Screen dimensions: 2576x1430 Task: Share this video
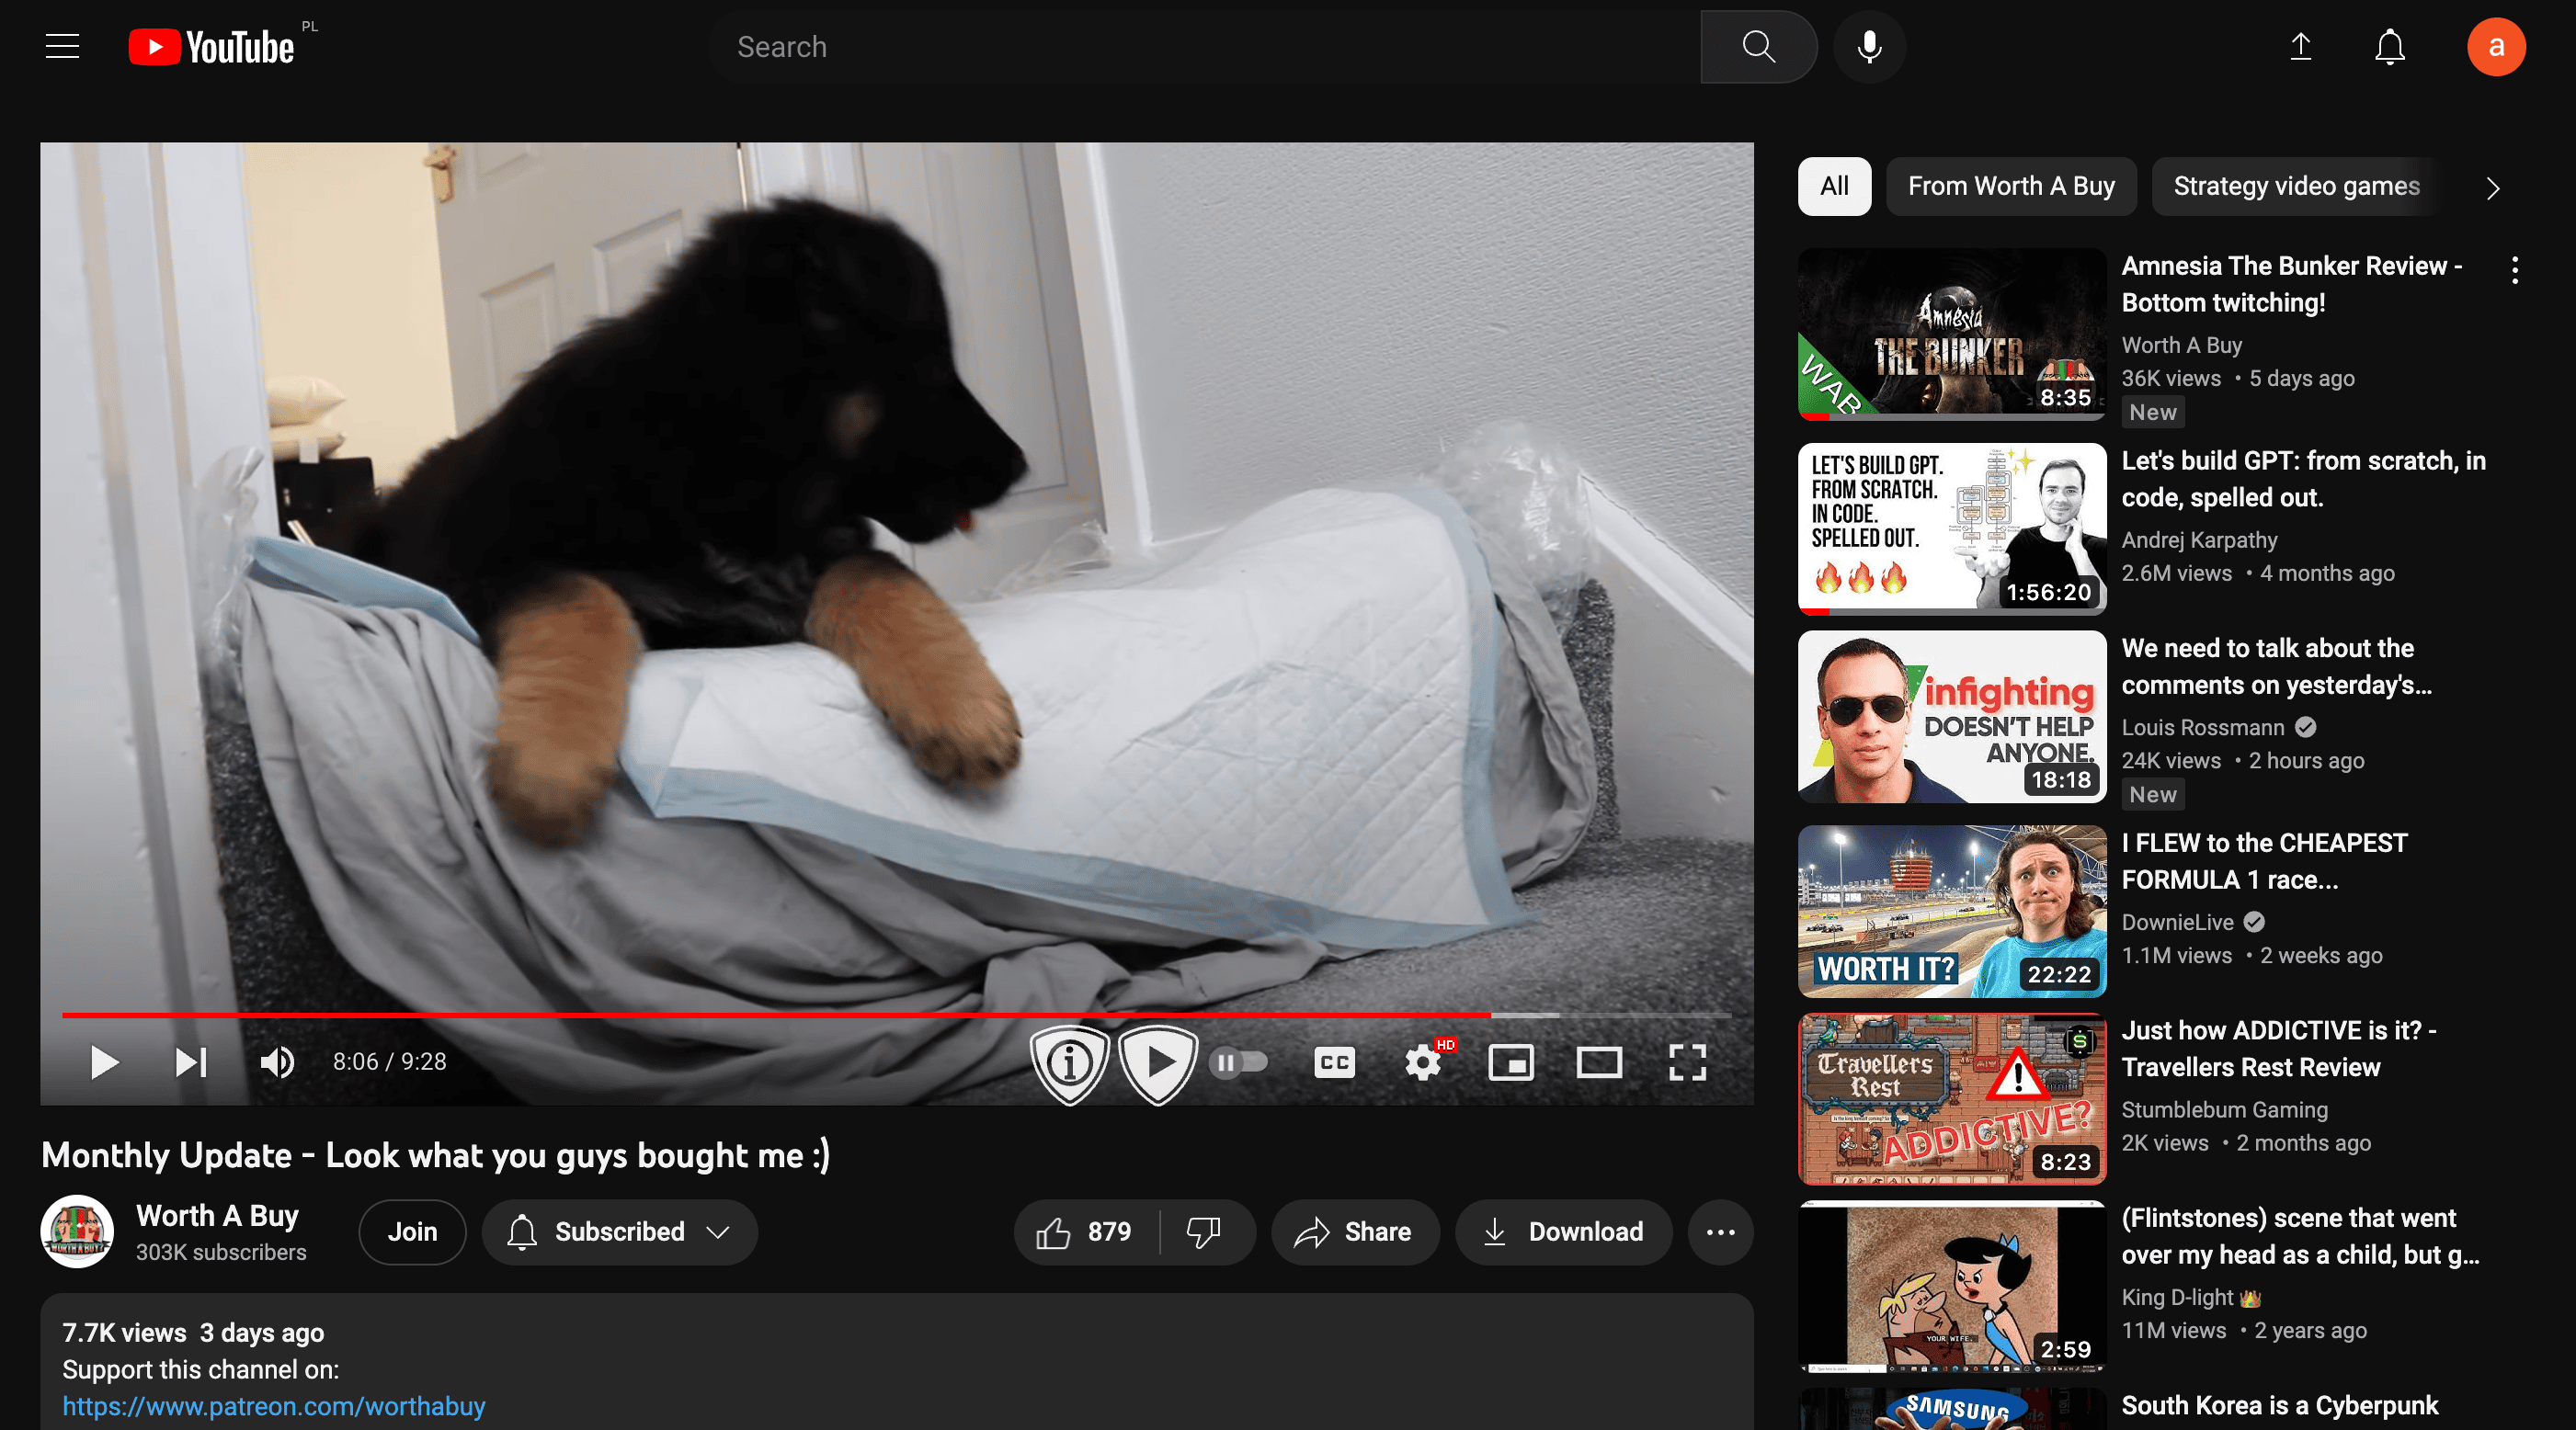pyautogui.click(x=1354, y=1232)
